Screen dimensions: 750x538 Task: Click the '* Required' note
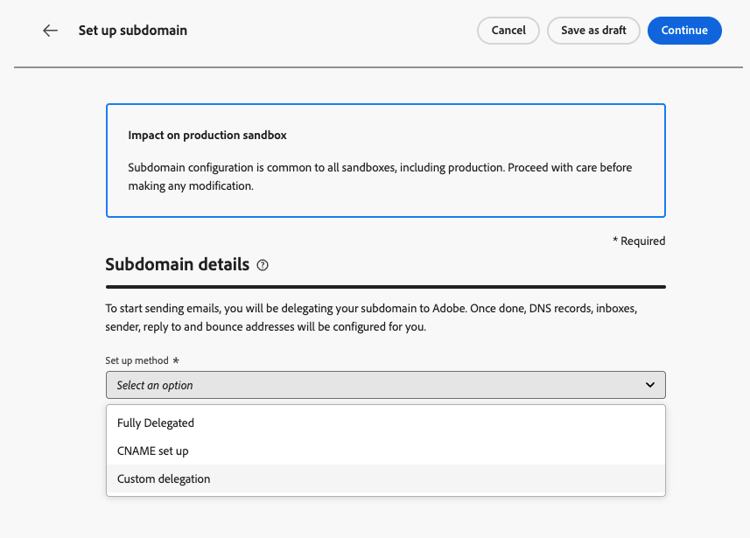[638, 241]
